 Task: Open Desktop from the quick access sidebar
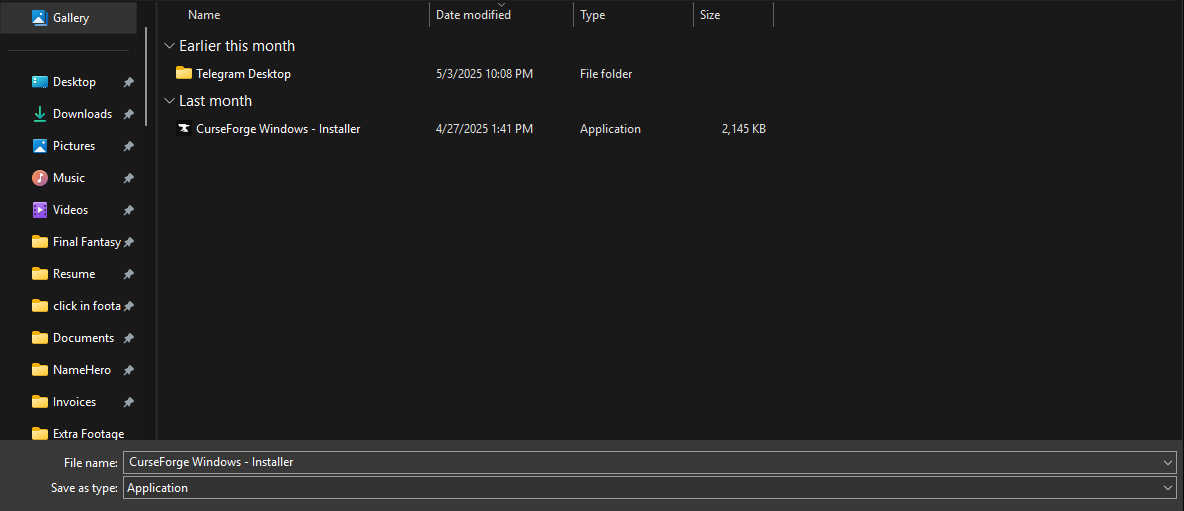pos(40,82)
